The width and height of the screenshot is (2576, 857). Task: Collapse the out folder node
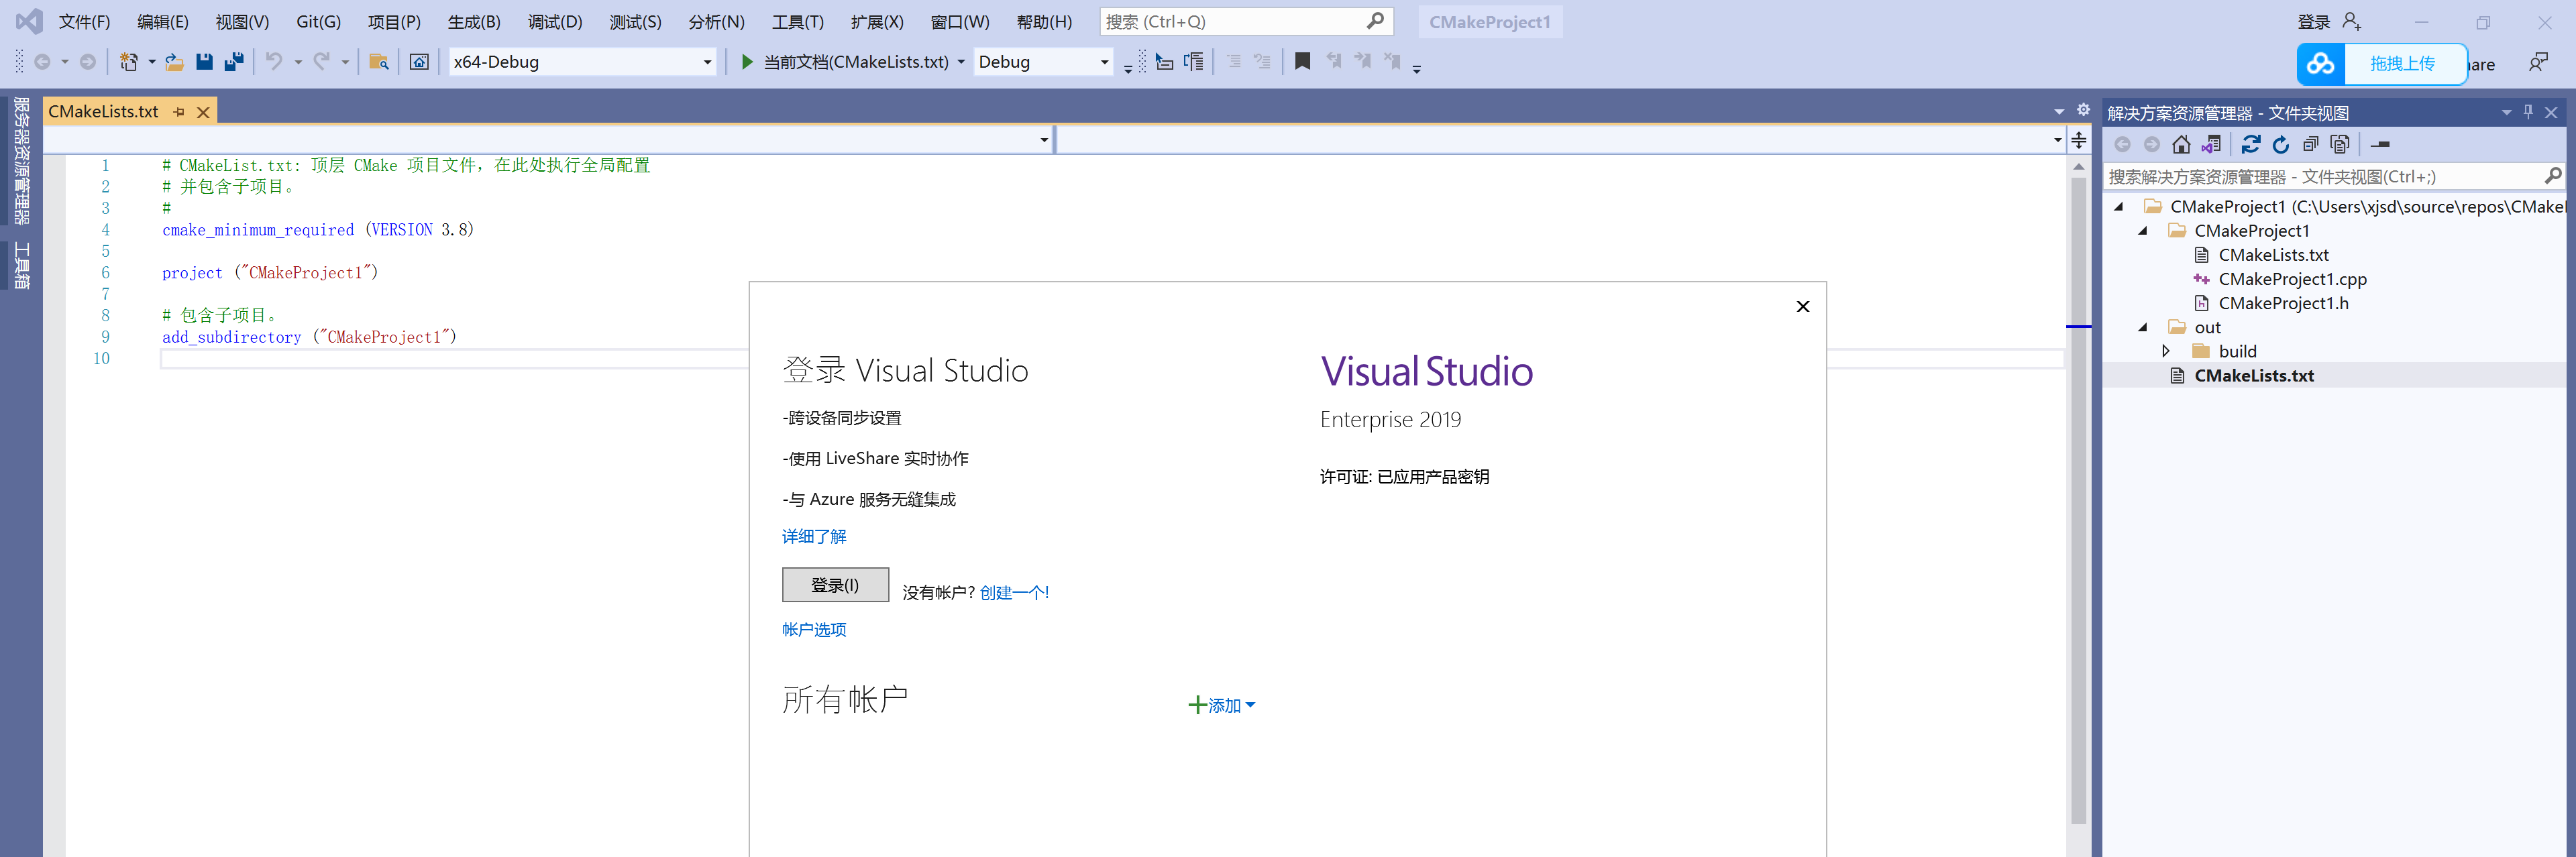point(2143,327)
